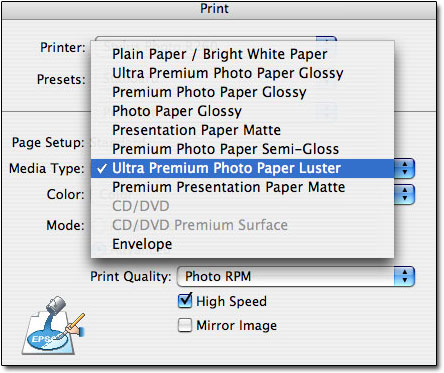Click checked Ultra Premium Photo Paper Luster

pos(242,168)
